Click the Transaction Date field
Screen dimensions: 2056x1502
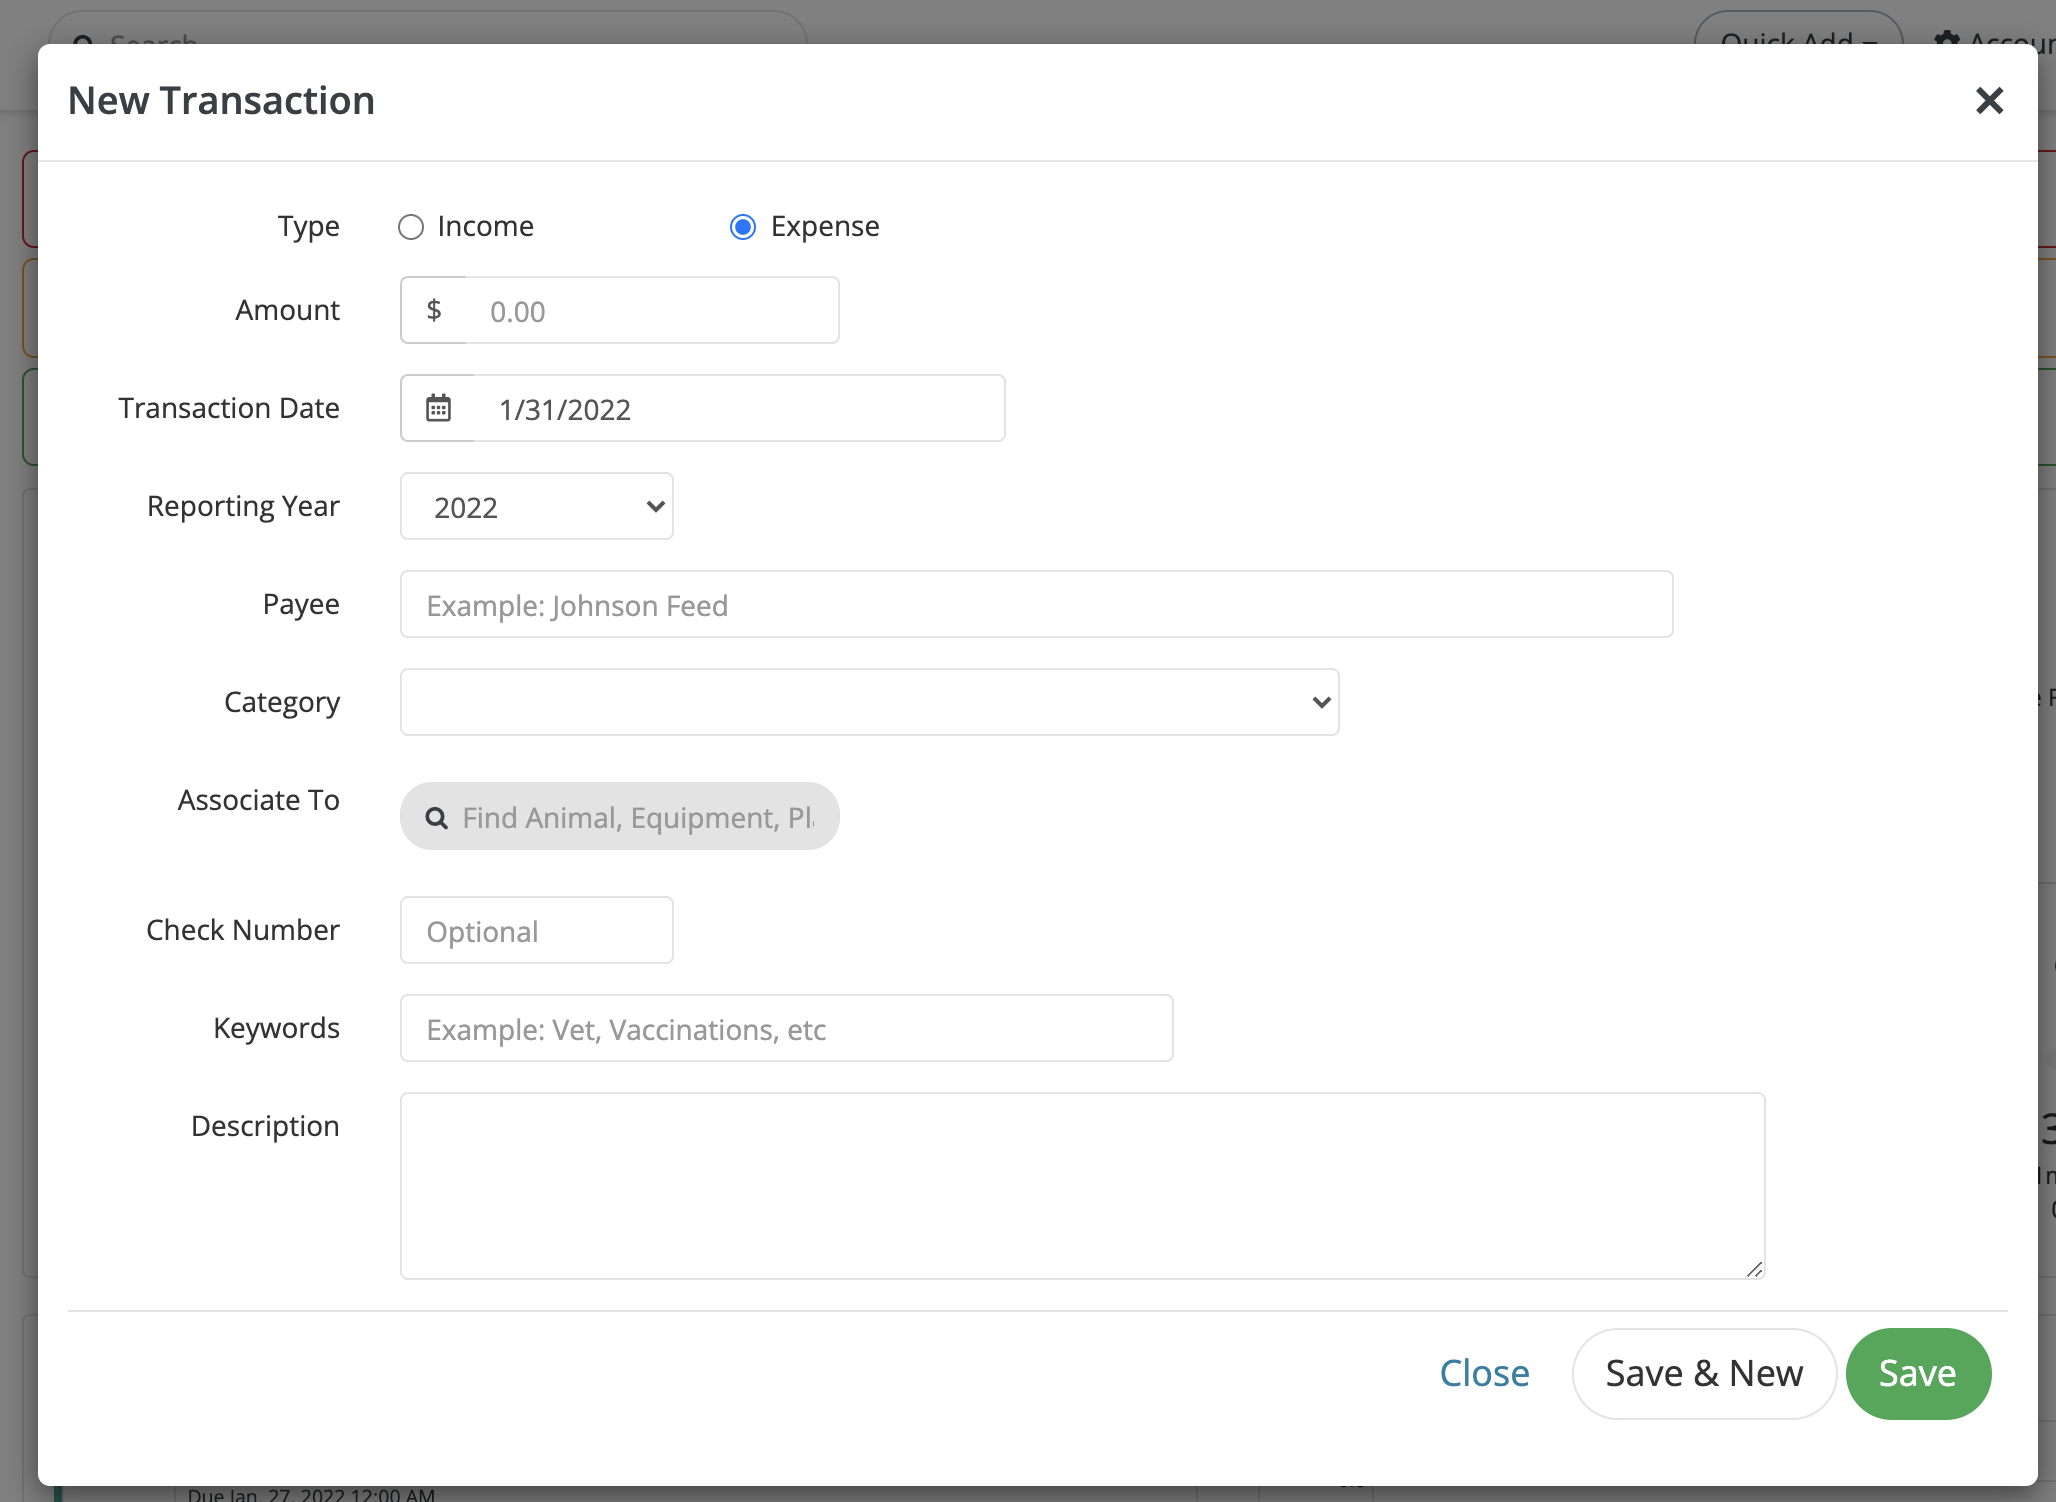pyautogui.click(x=738, y=409)
